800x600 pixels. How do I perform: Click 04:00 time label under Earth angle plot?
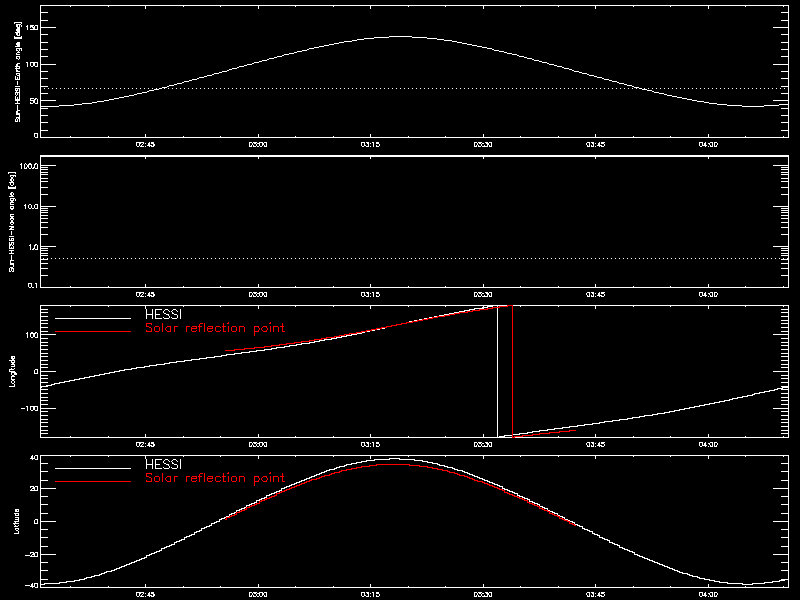[x=708, y=145]
